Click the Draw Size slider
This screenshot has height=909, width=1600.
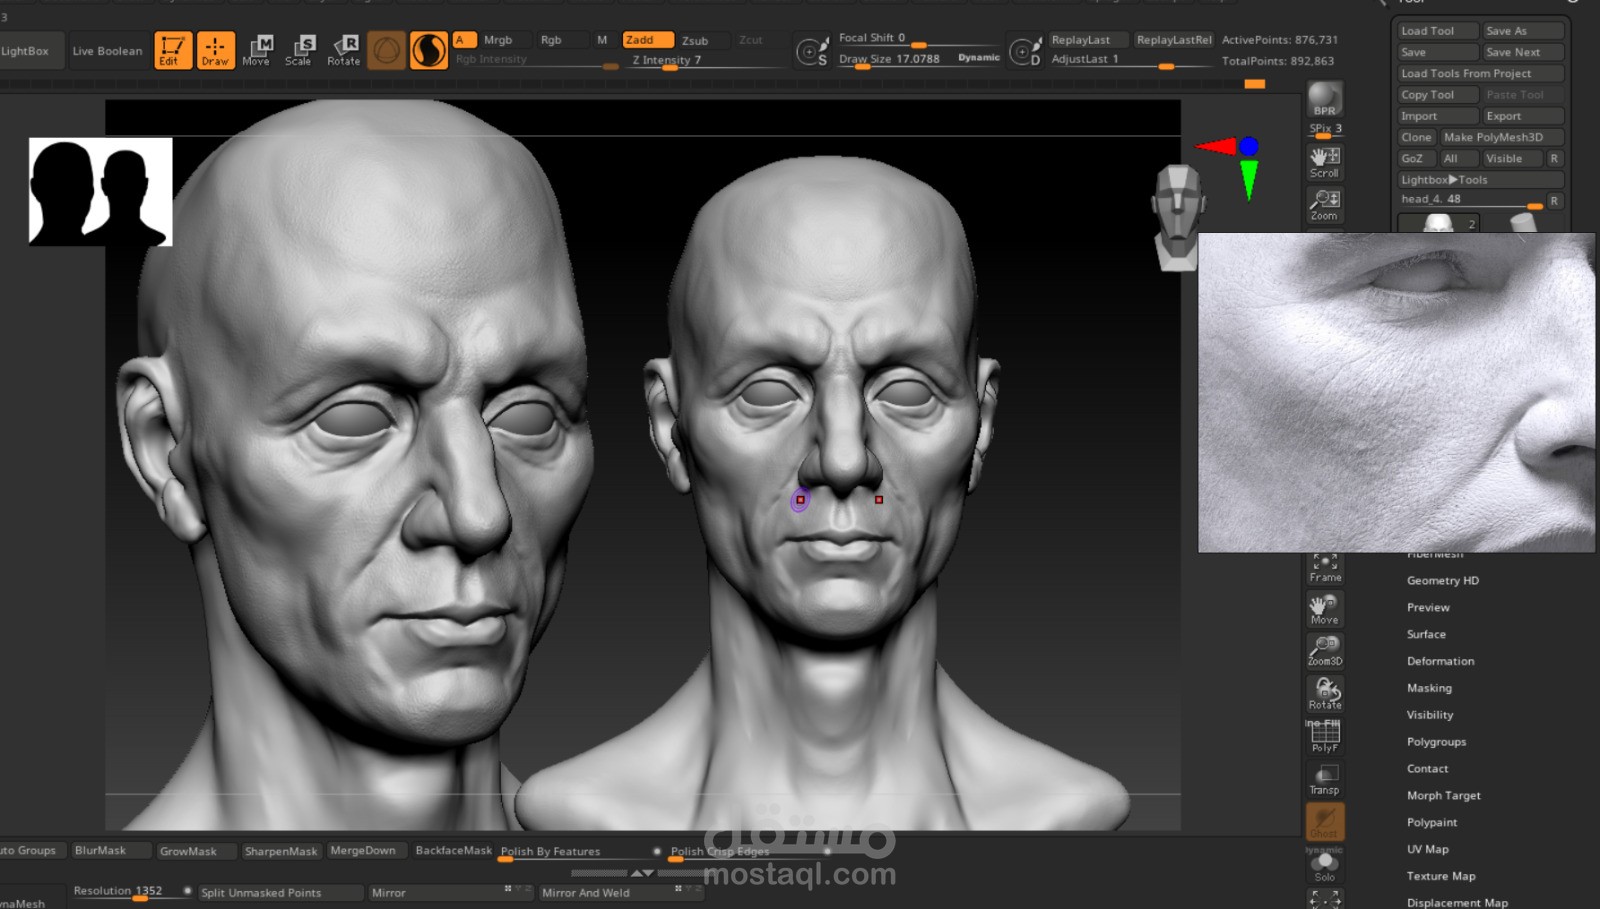890,59
